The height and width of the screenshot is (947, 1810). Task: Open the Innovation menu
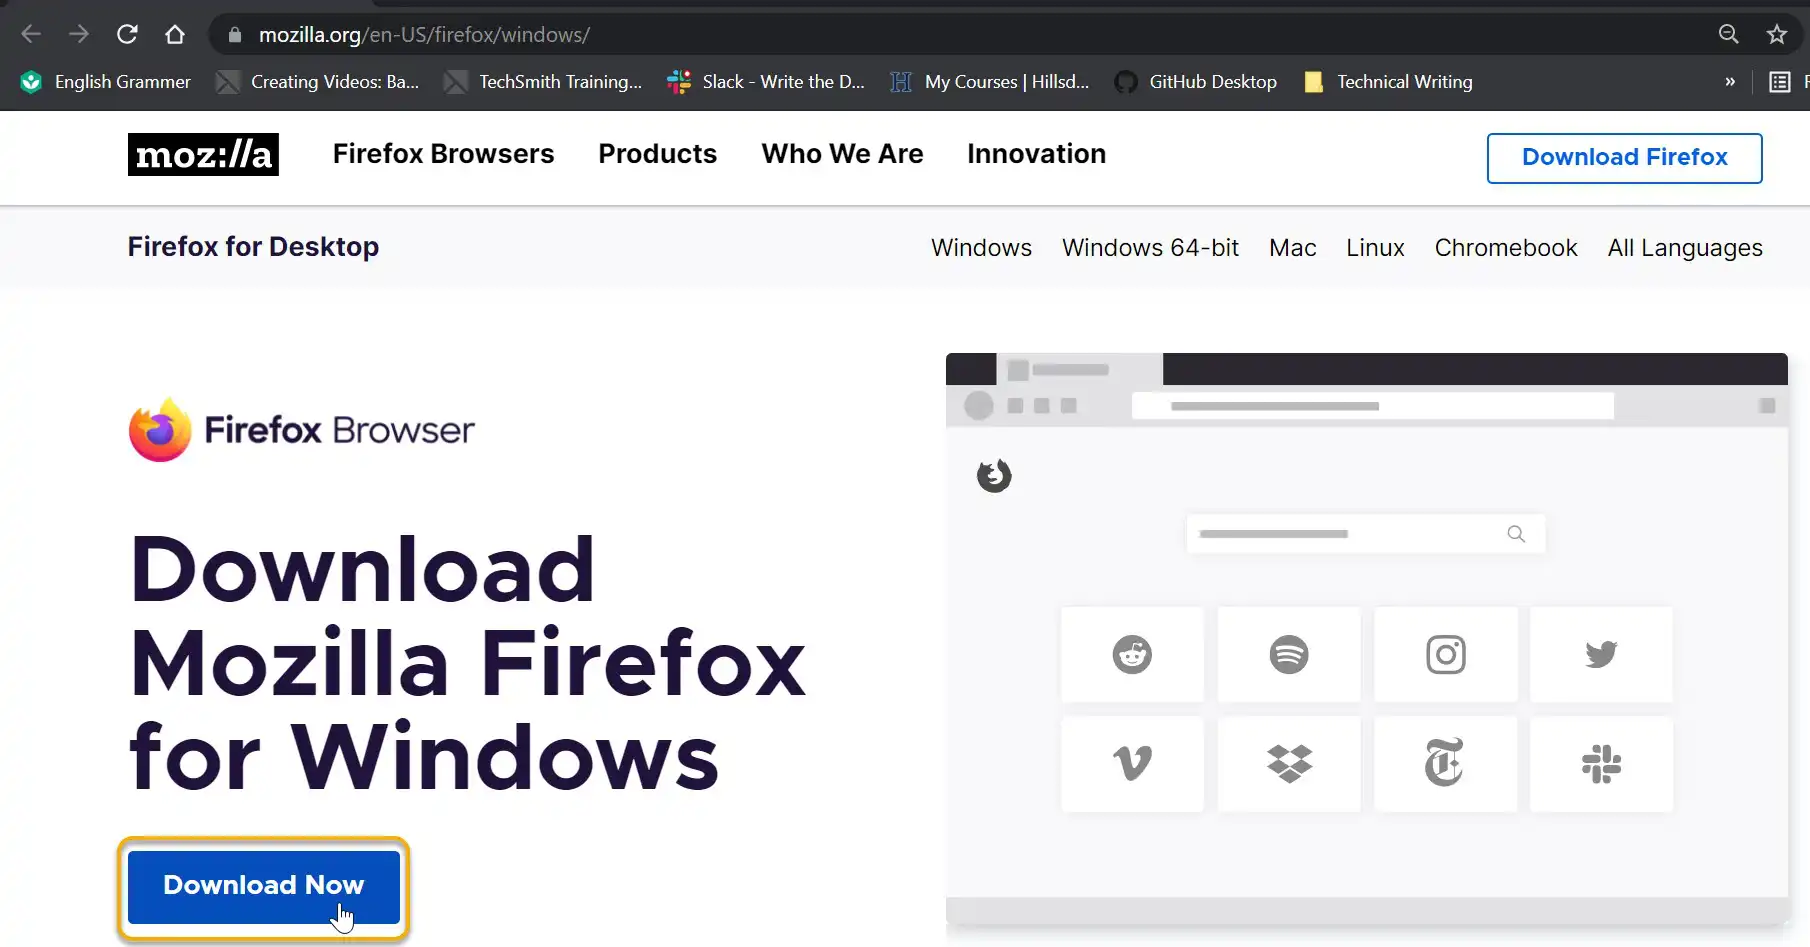[1036, 154]
